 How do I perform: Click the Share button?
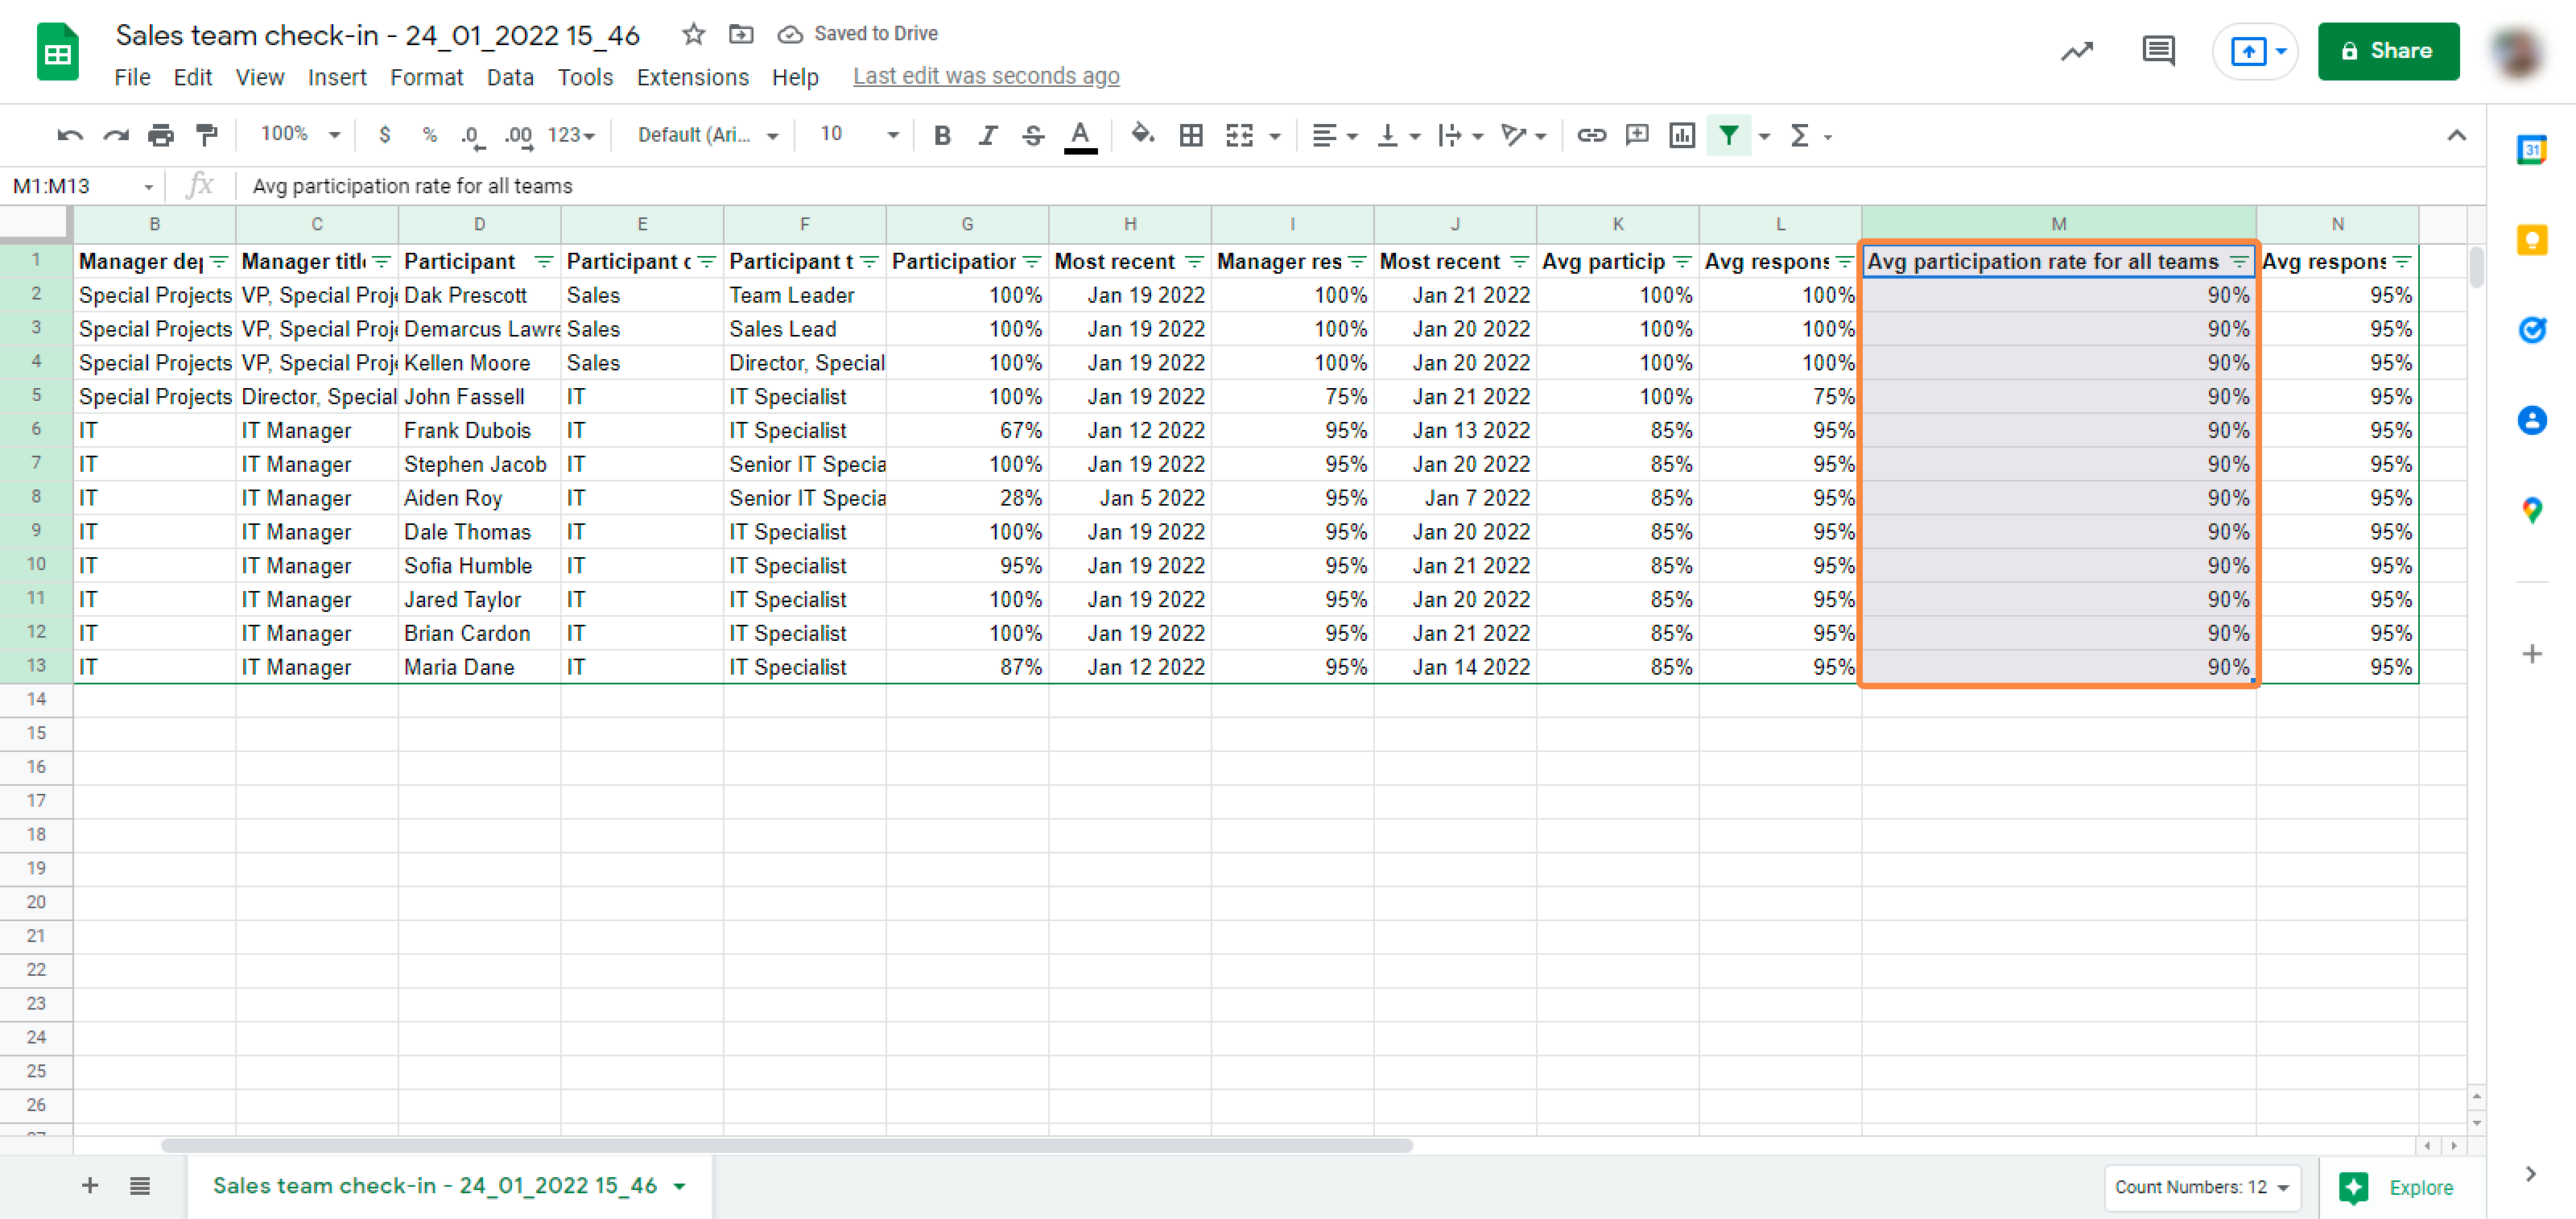click(x=2388, y=51)
